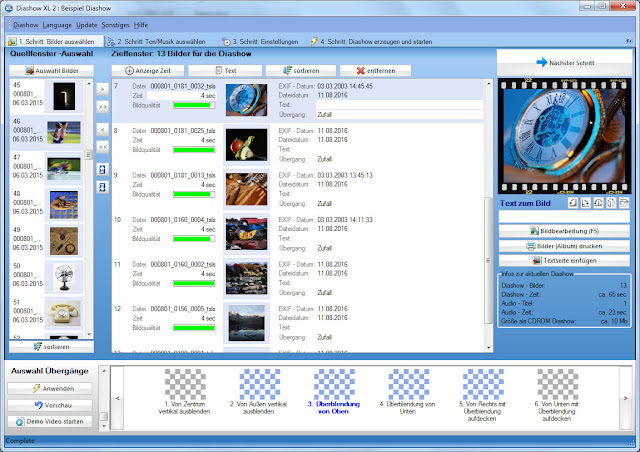Switch to 4. Schritt: Diashow erzeugen tab

point(371,42)
